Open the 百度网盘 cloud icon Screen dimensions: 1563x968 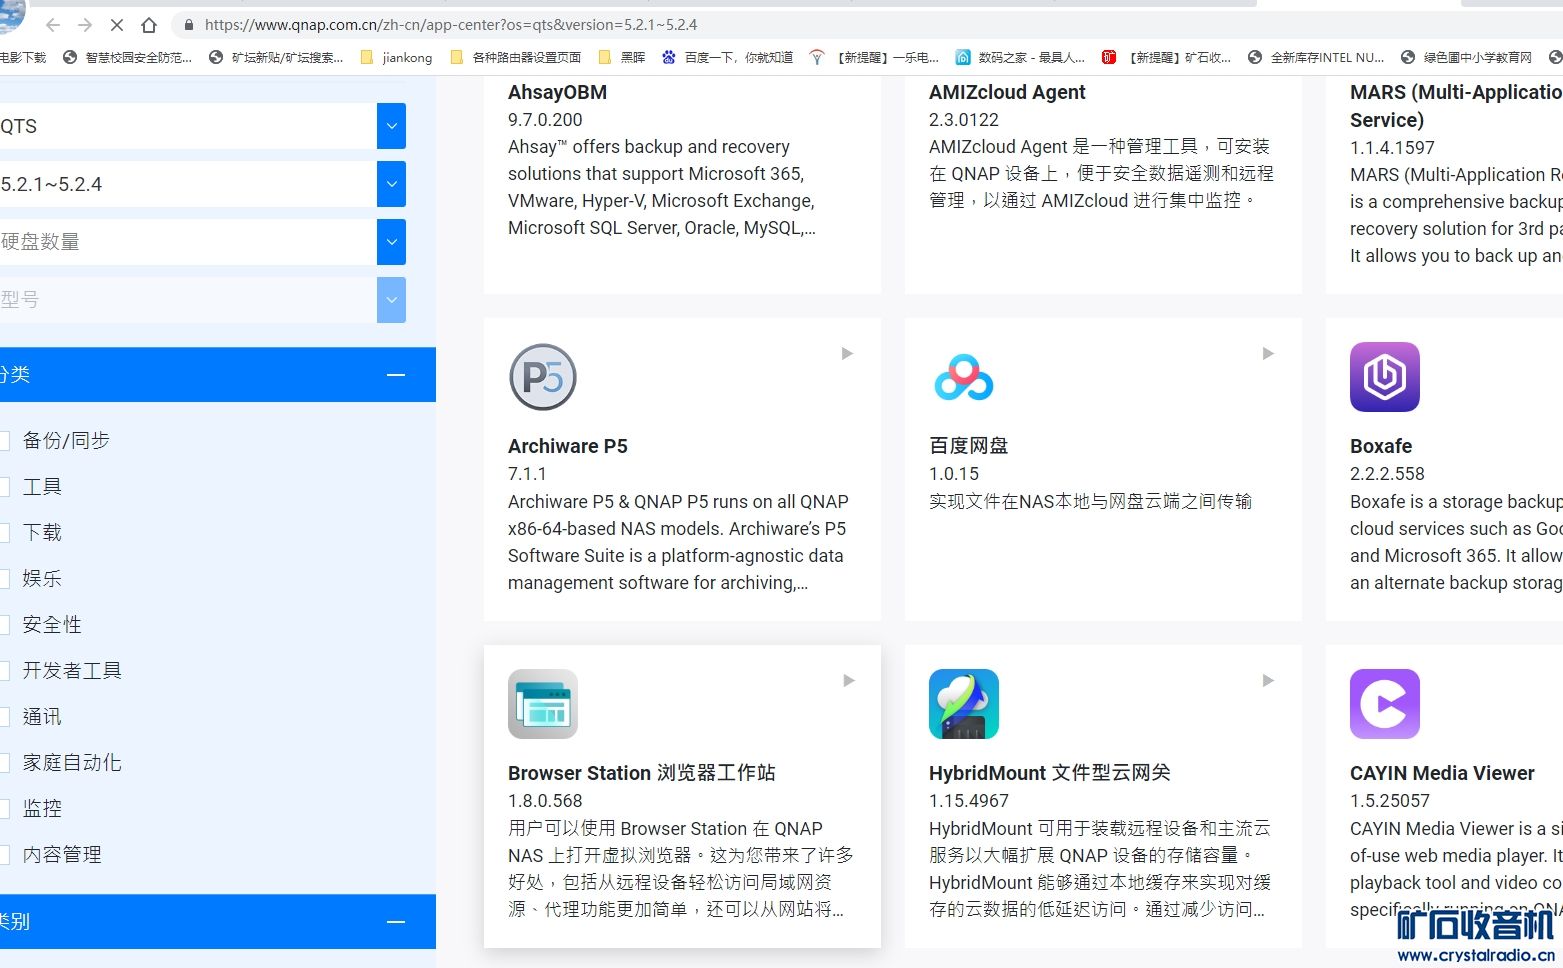[964, 377]
